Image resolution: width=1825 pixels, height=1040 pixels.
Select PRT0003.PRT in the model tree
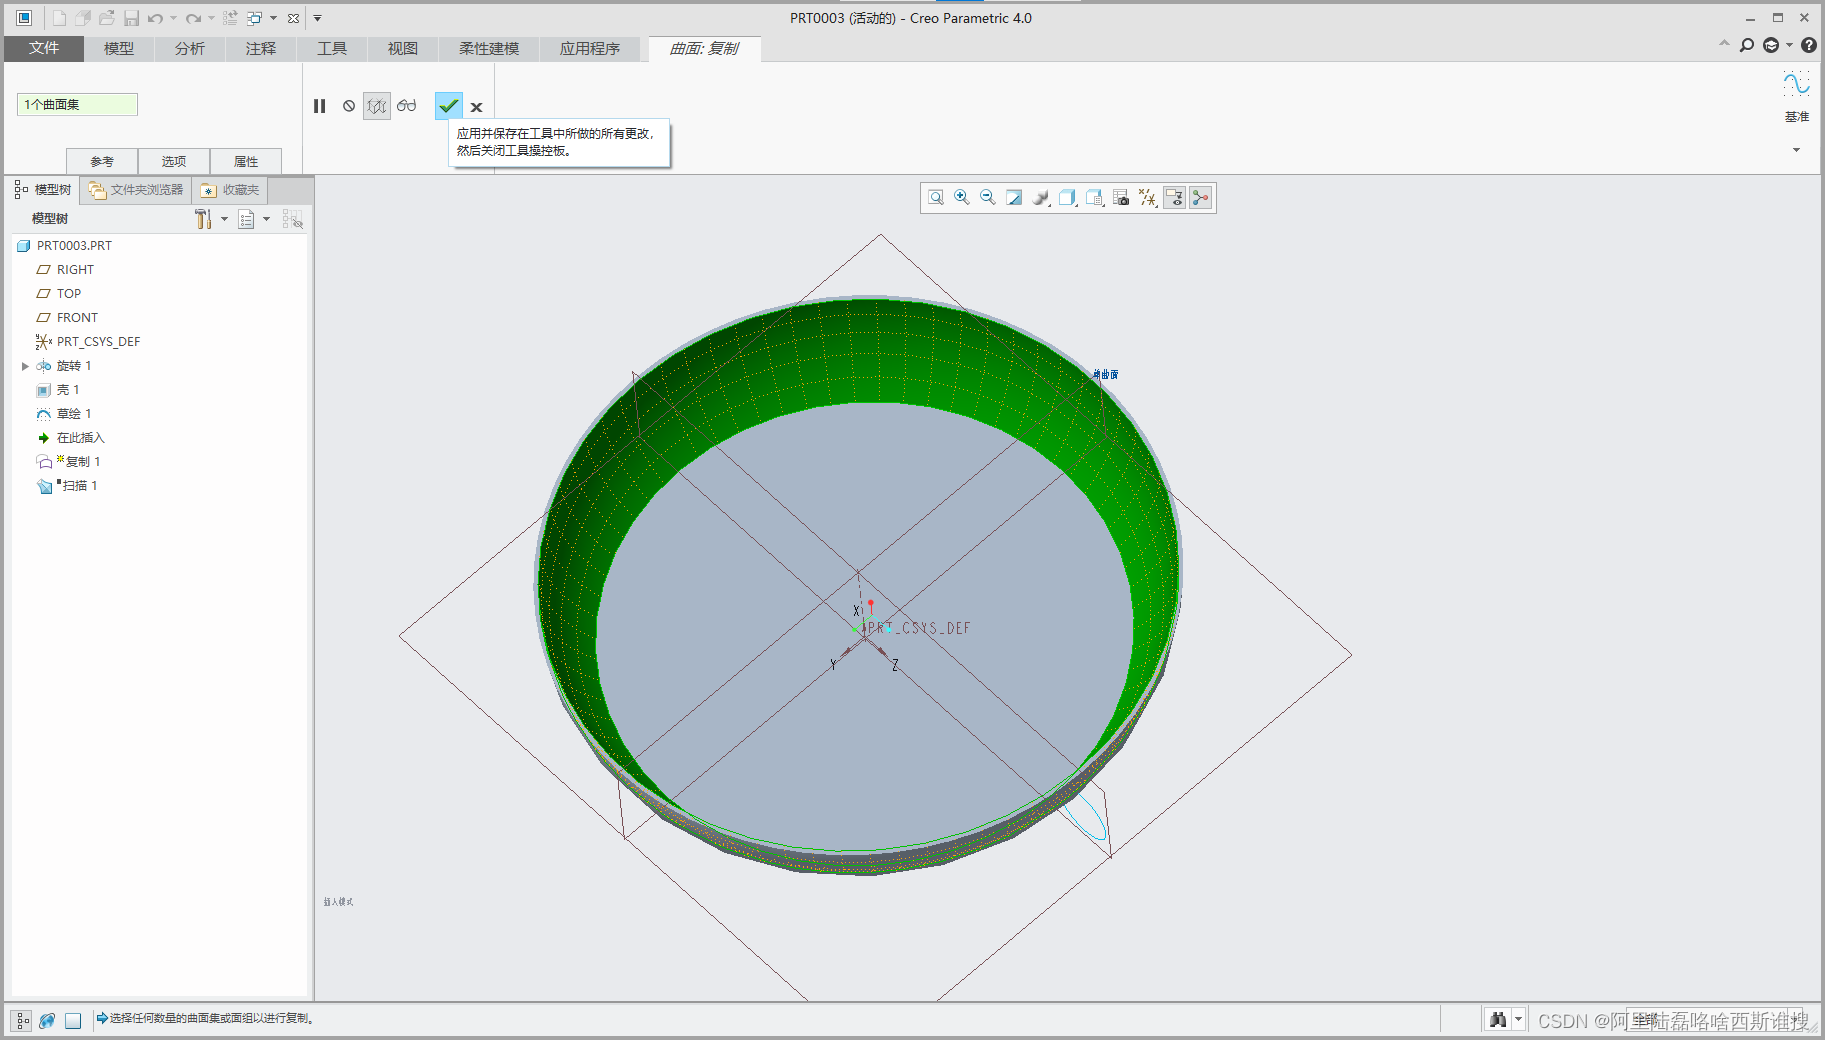(74, 245)
